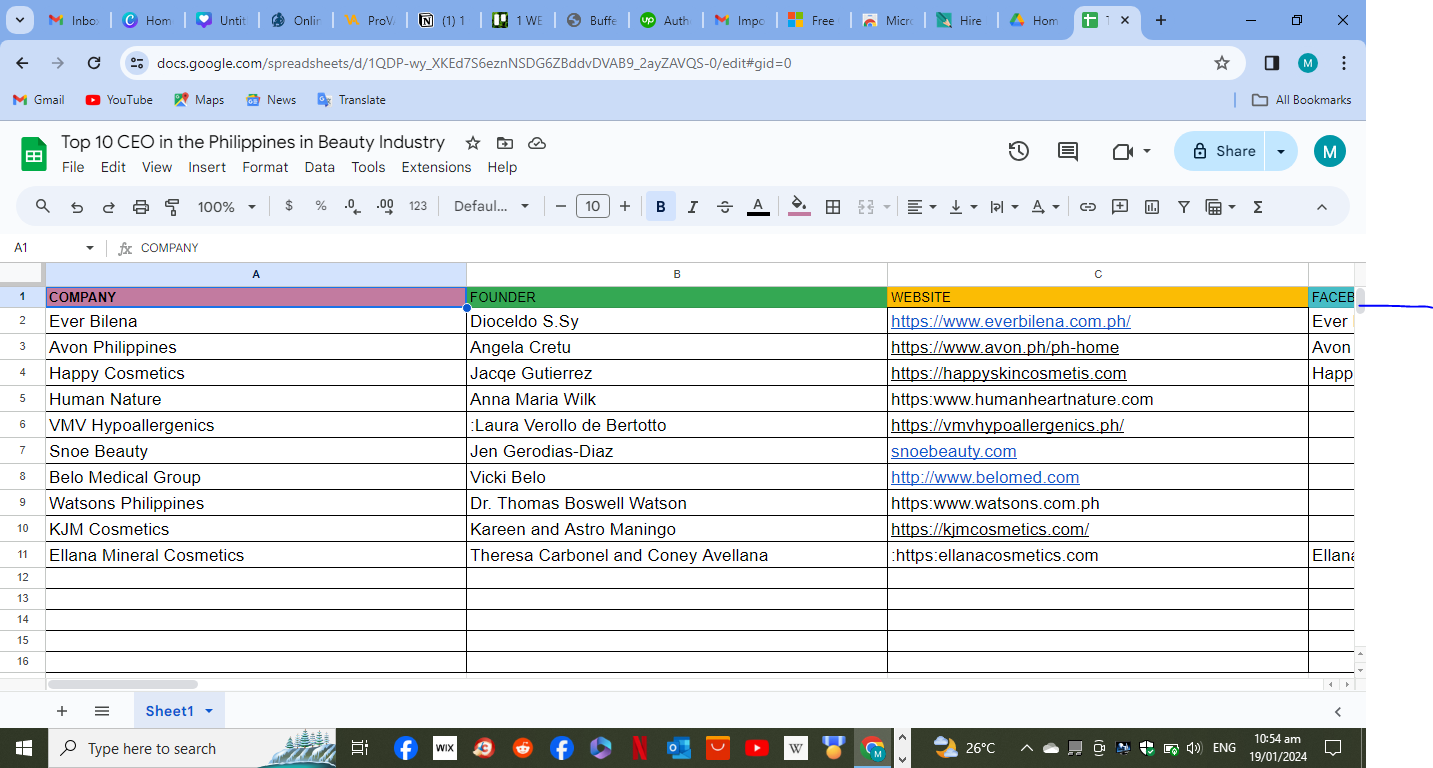Select cell Human Nature
Image resolution: width=1433 pixels, height=768 pixels.
pos(256,399)
